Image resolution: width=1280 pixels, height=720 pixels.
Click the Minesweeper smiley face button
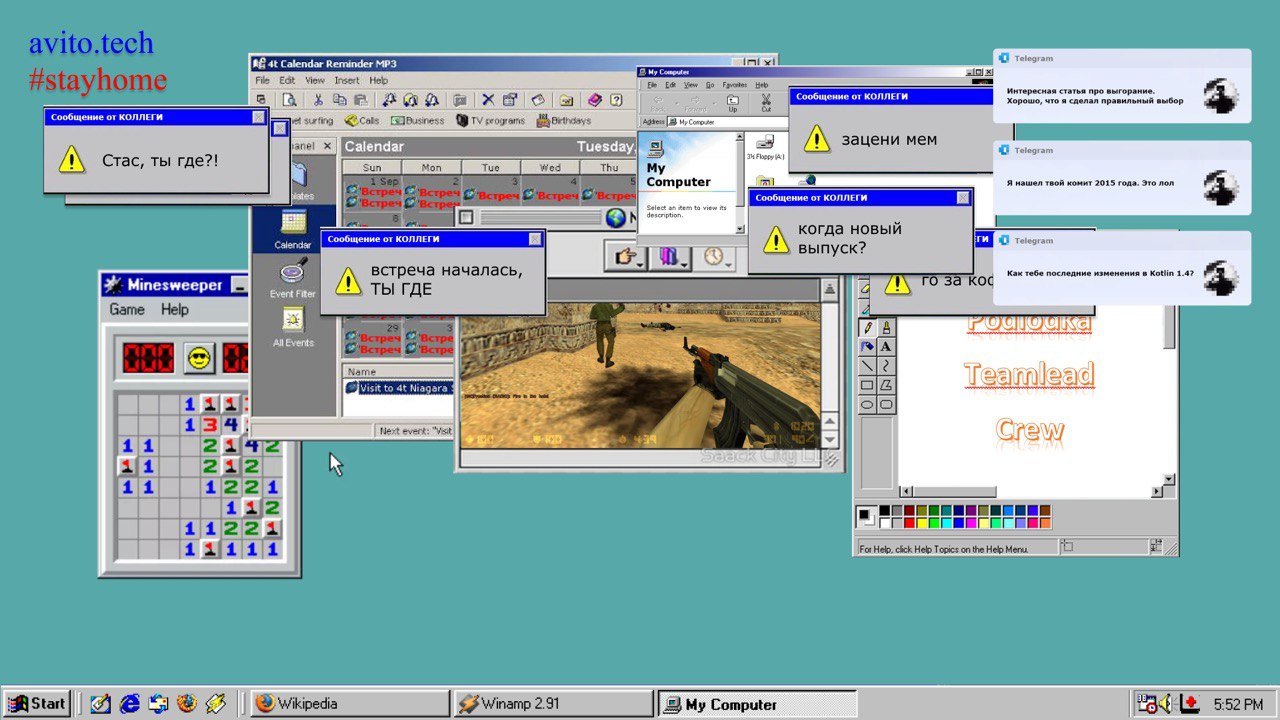[200, 358]
